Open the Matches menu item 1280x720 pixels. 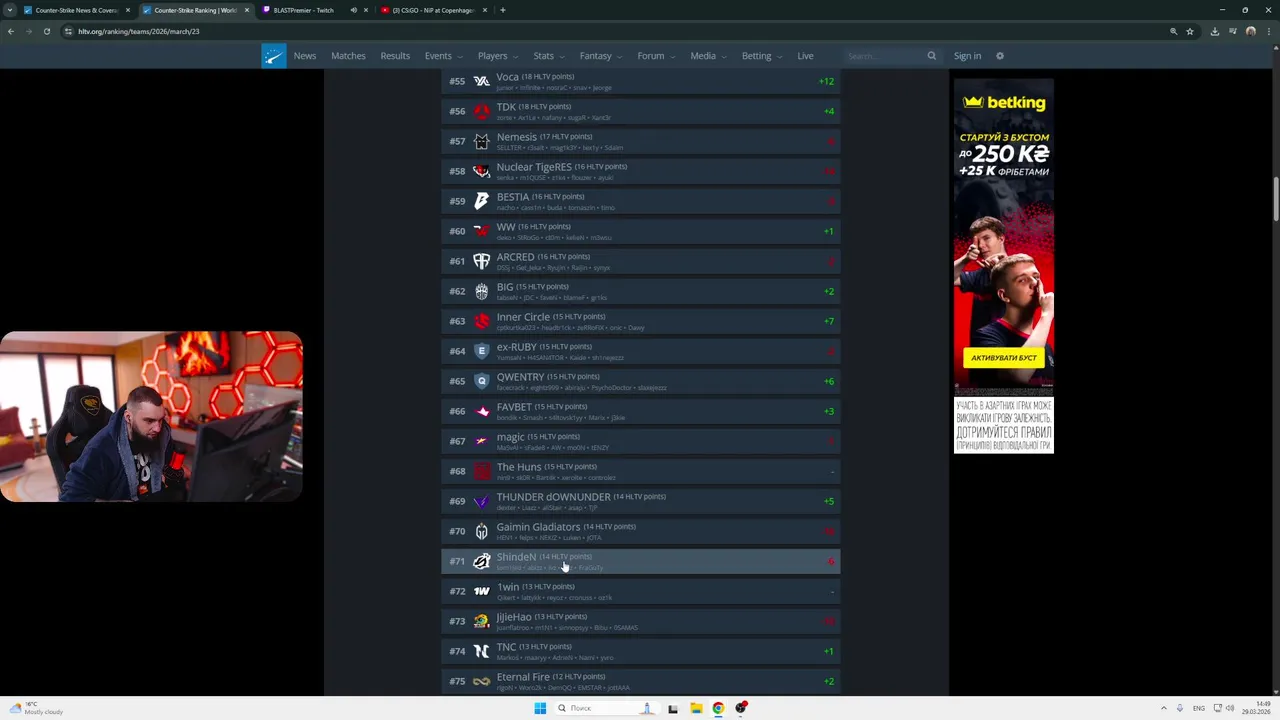(348, 56)
